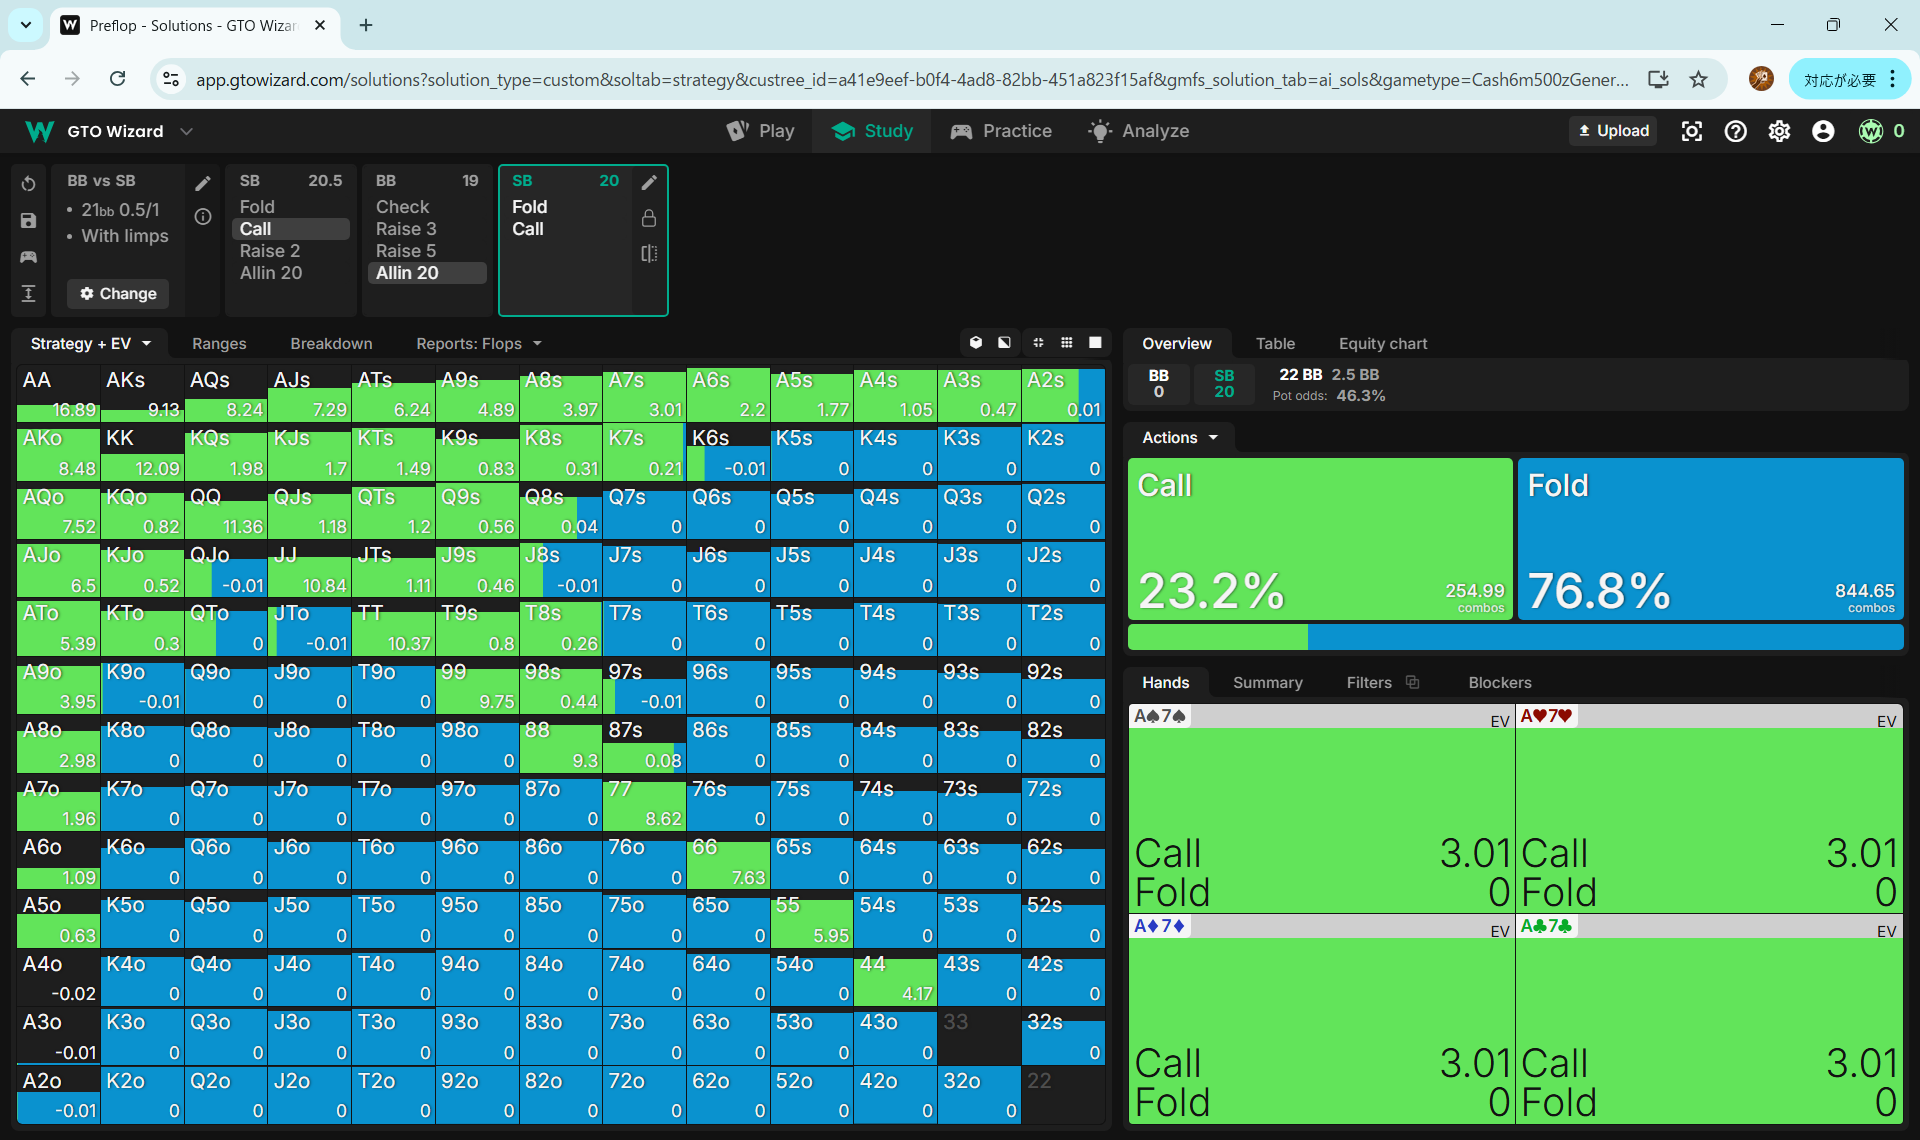Click the call/fold frequency bar
This screenshot has width=1920, height=1140.
(1514, 637)
